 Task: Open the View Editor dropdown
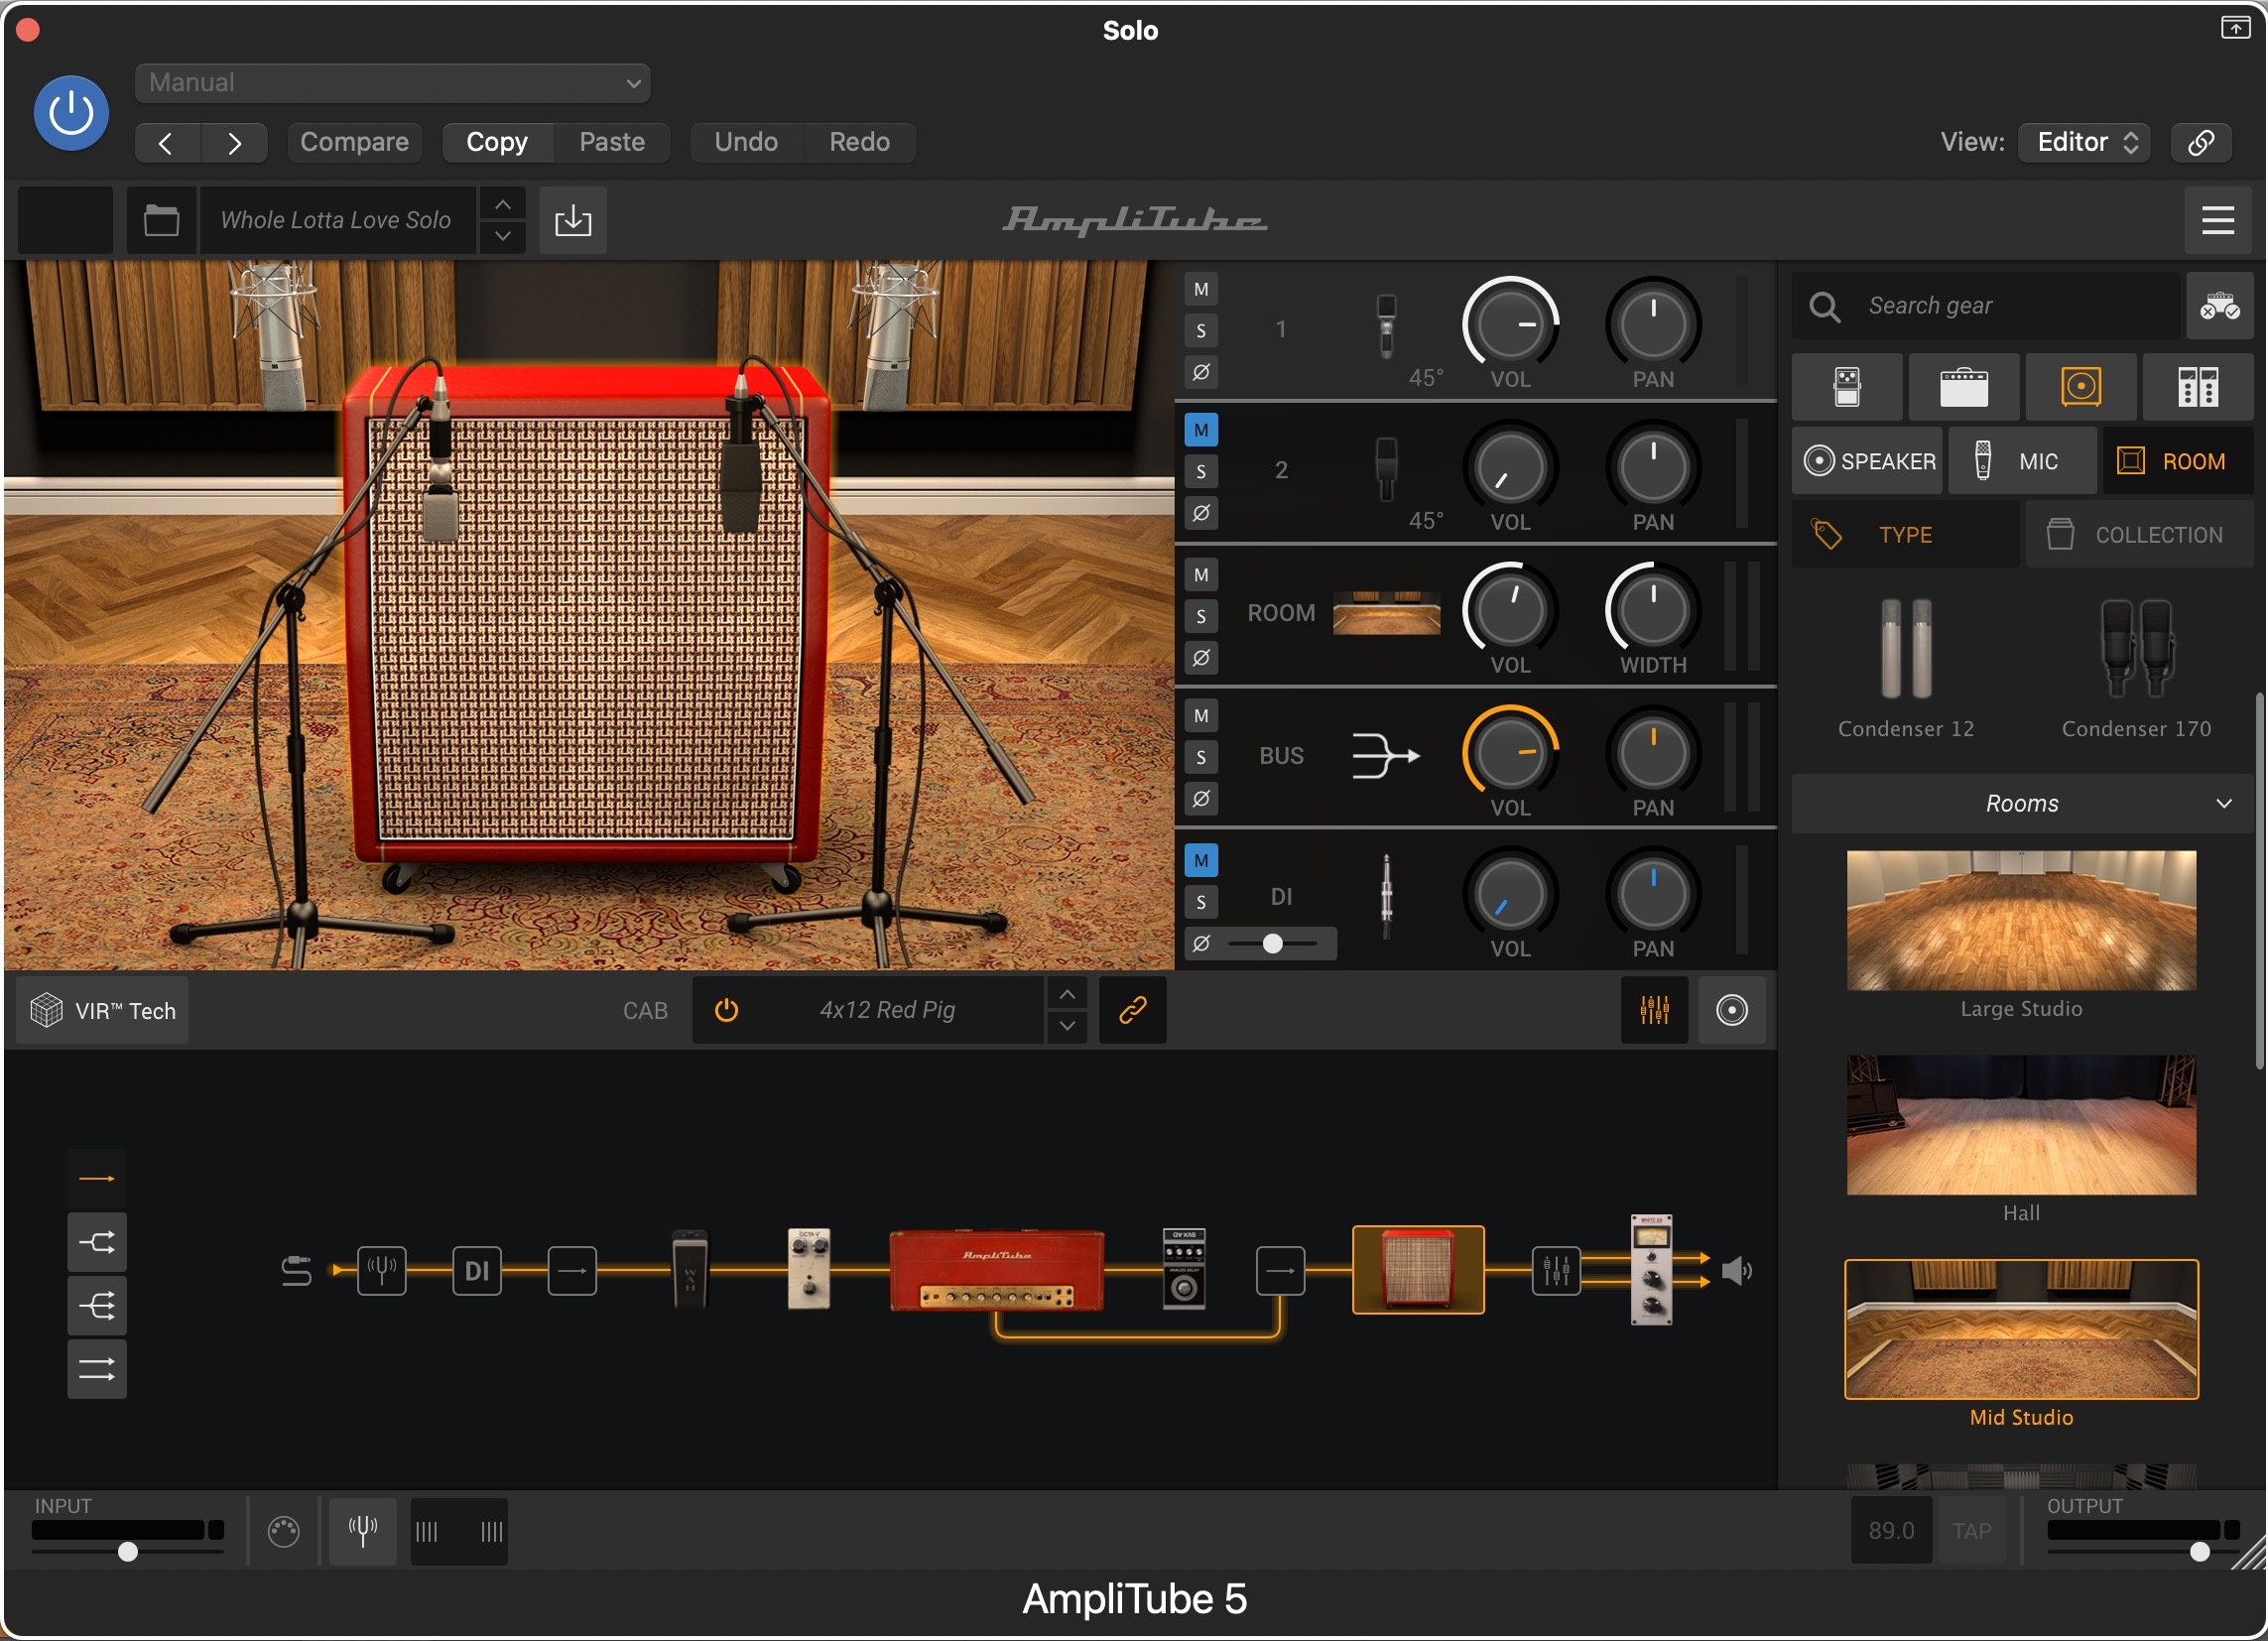(x=2084, y=142)
